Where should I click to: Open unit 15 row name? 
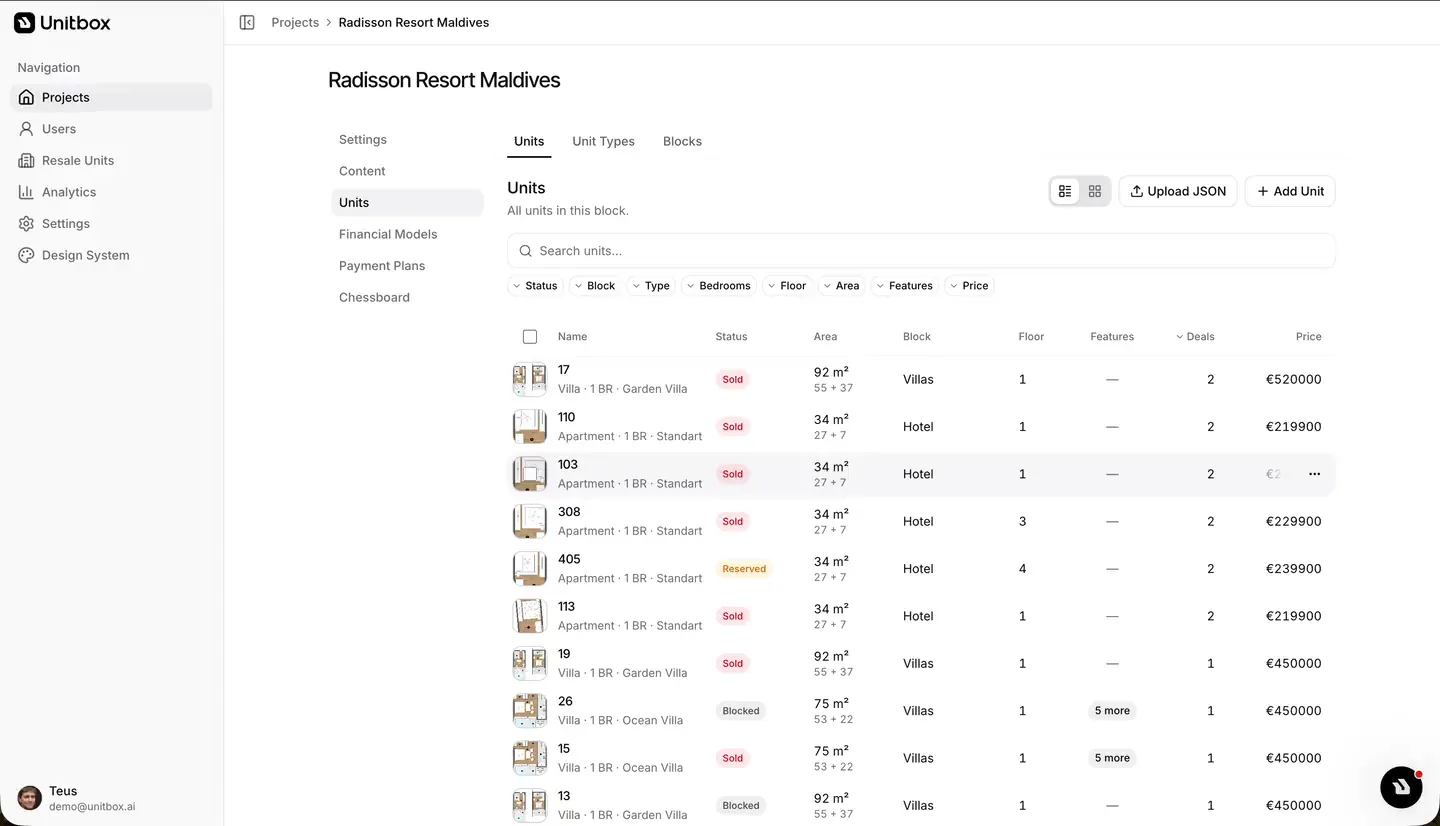coord(564,749)
